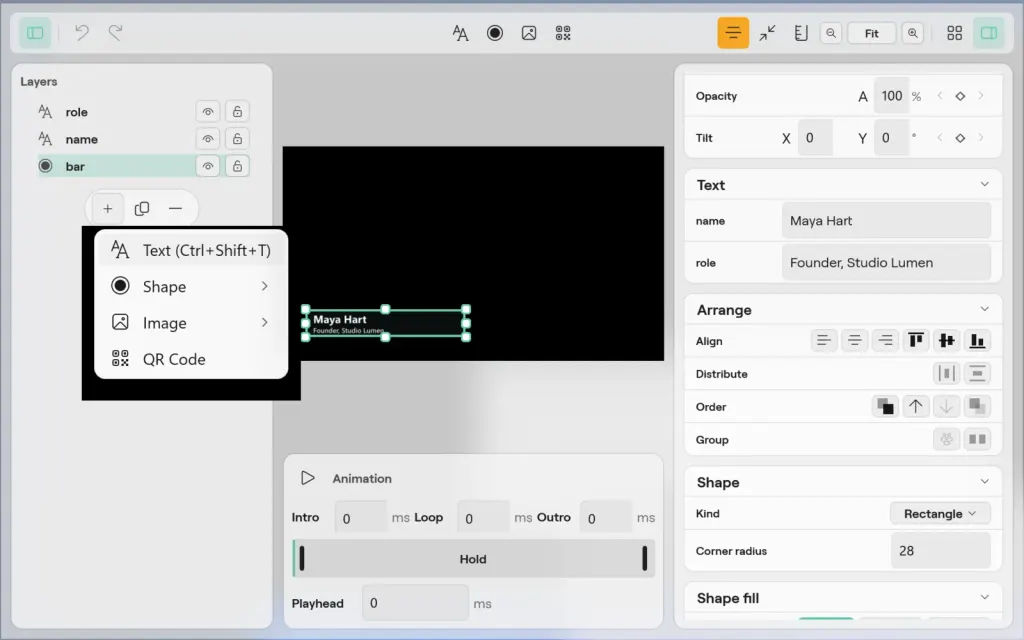Toggle the ruler toolbar icon

click(x=801, y=33)
